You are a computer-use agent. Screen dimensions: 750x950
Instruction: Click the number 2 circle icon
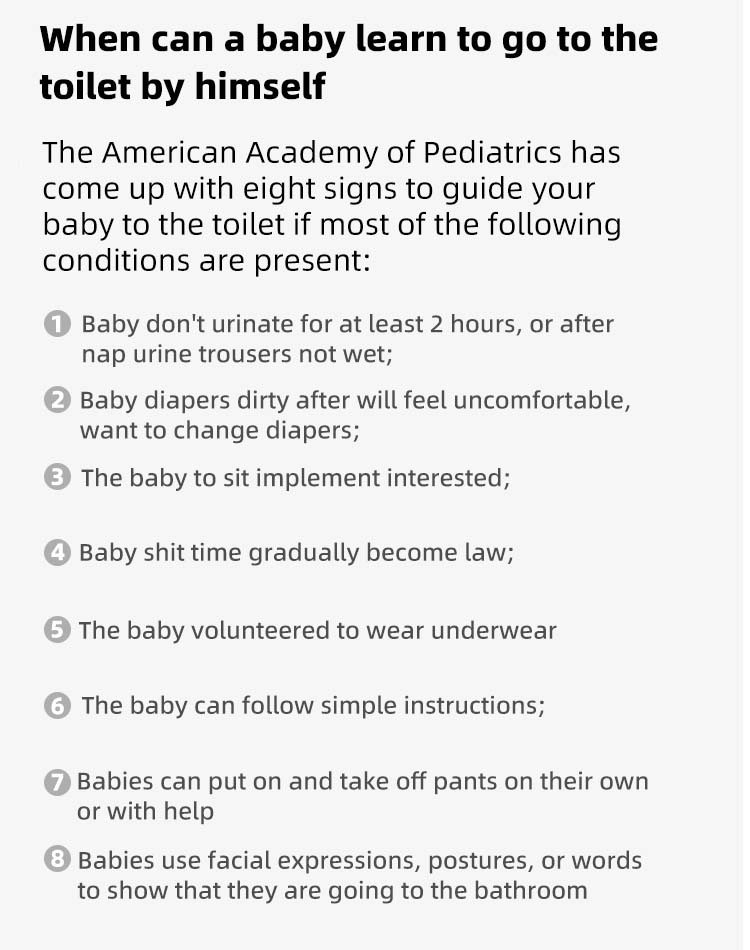click(57, 401)
